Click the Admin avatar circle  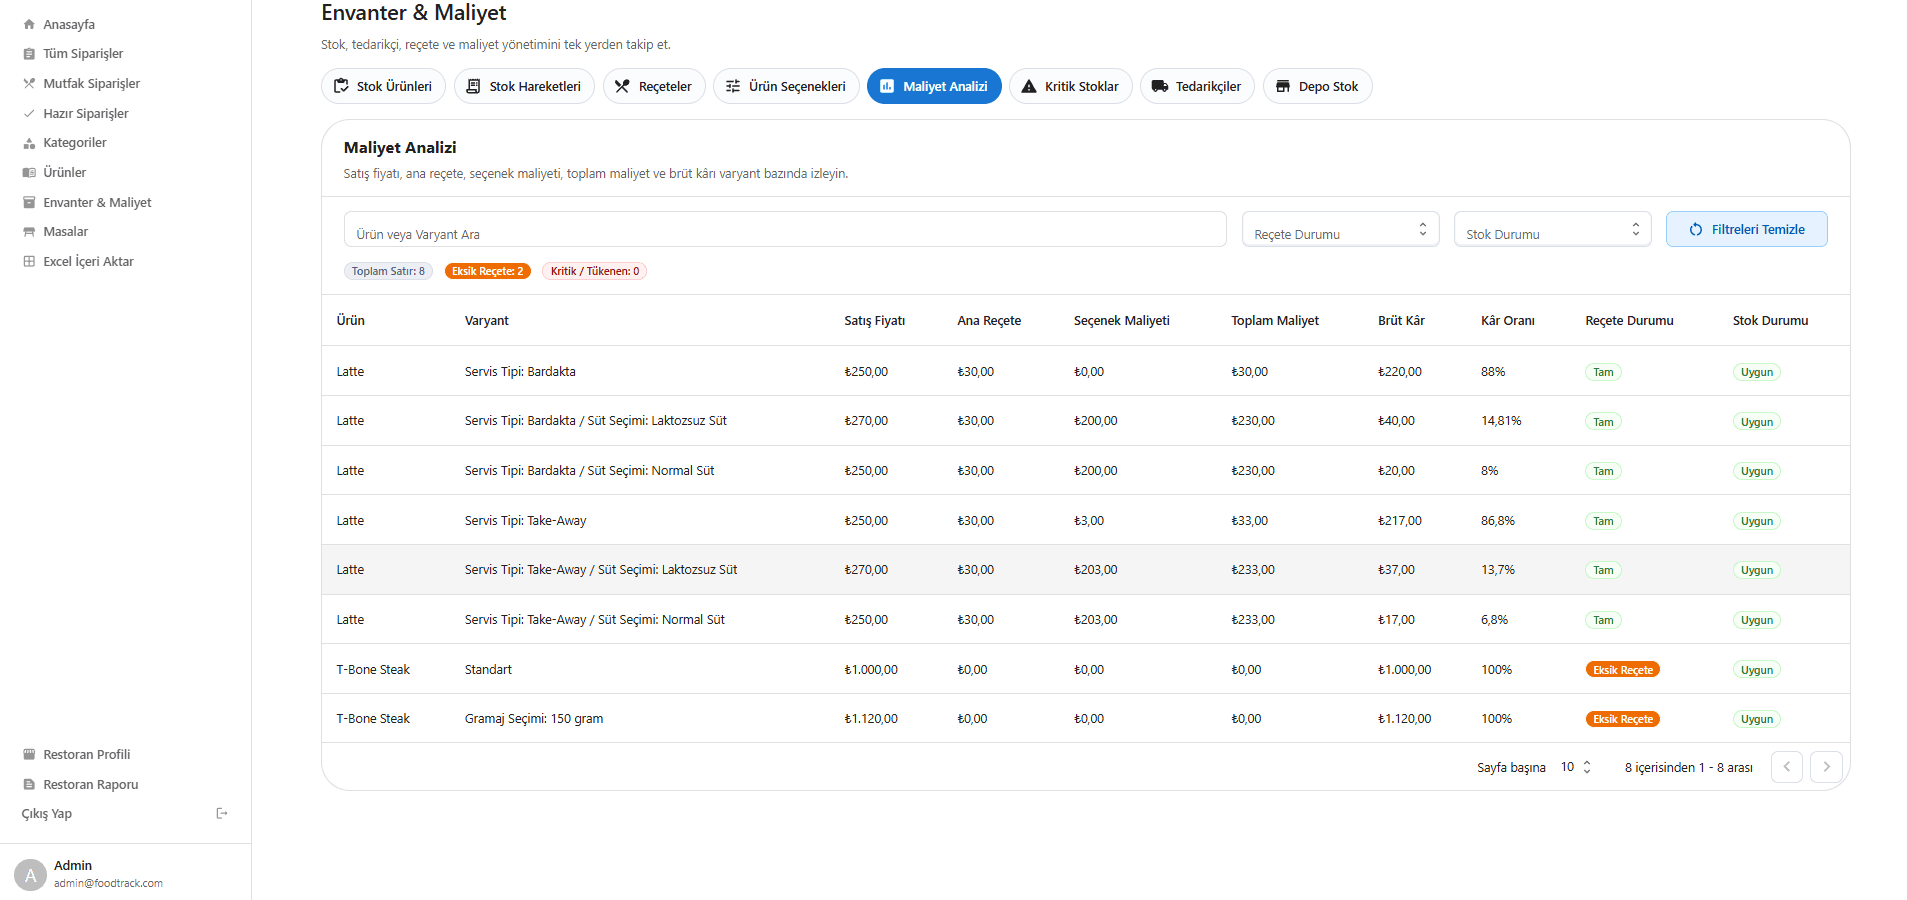(x=31, y=874)
